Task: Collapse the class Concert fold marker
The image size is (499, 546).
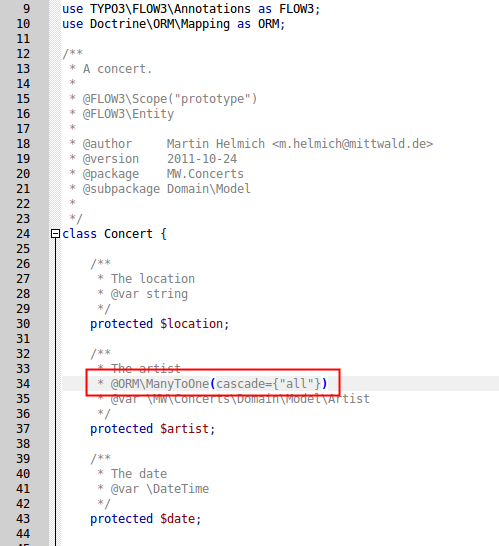Action: click(55, 234)
